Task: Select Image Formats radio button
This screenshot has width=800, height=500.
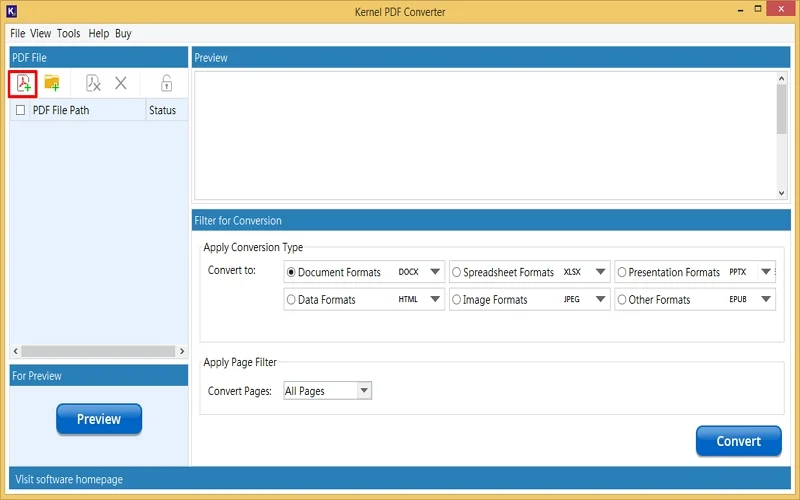Action: 456,299
